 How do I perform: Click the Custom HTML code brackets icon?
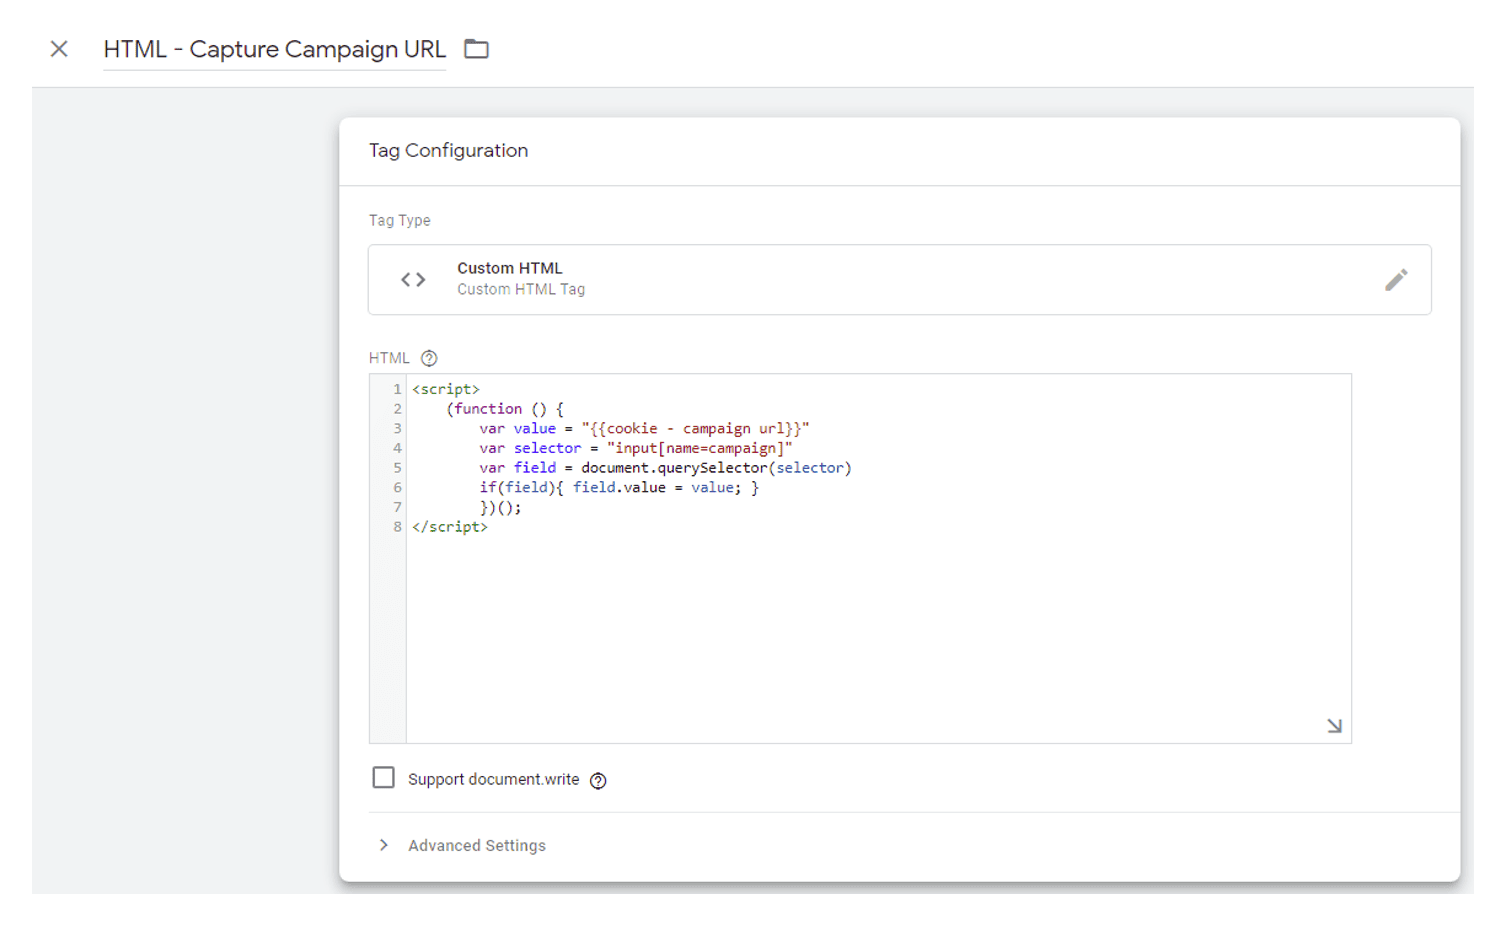click(413, 280)
